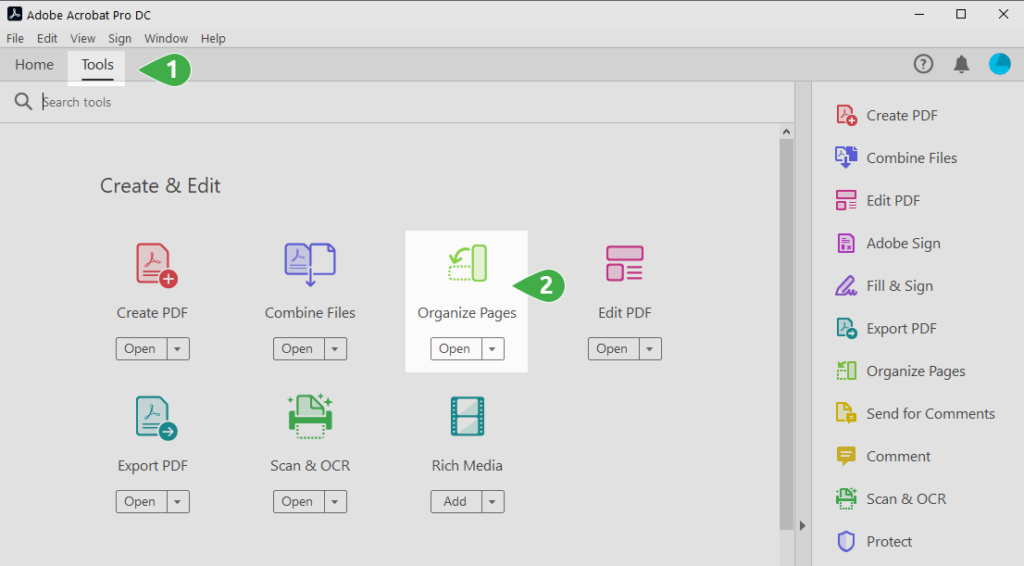Open the Window menu
Image resolution: width=1024 pixels, height=566 pixels.
point(166,39)
